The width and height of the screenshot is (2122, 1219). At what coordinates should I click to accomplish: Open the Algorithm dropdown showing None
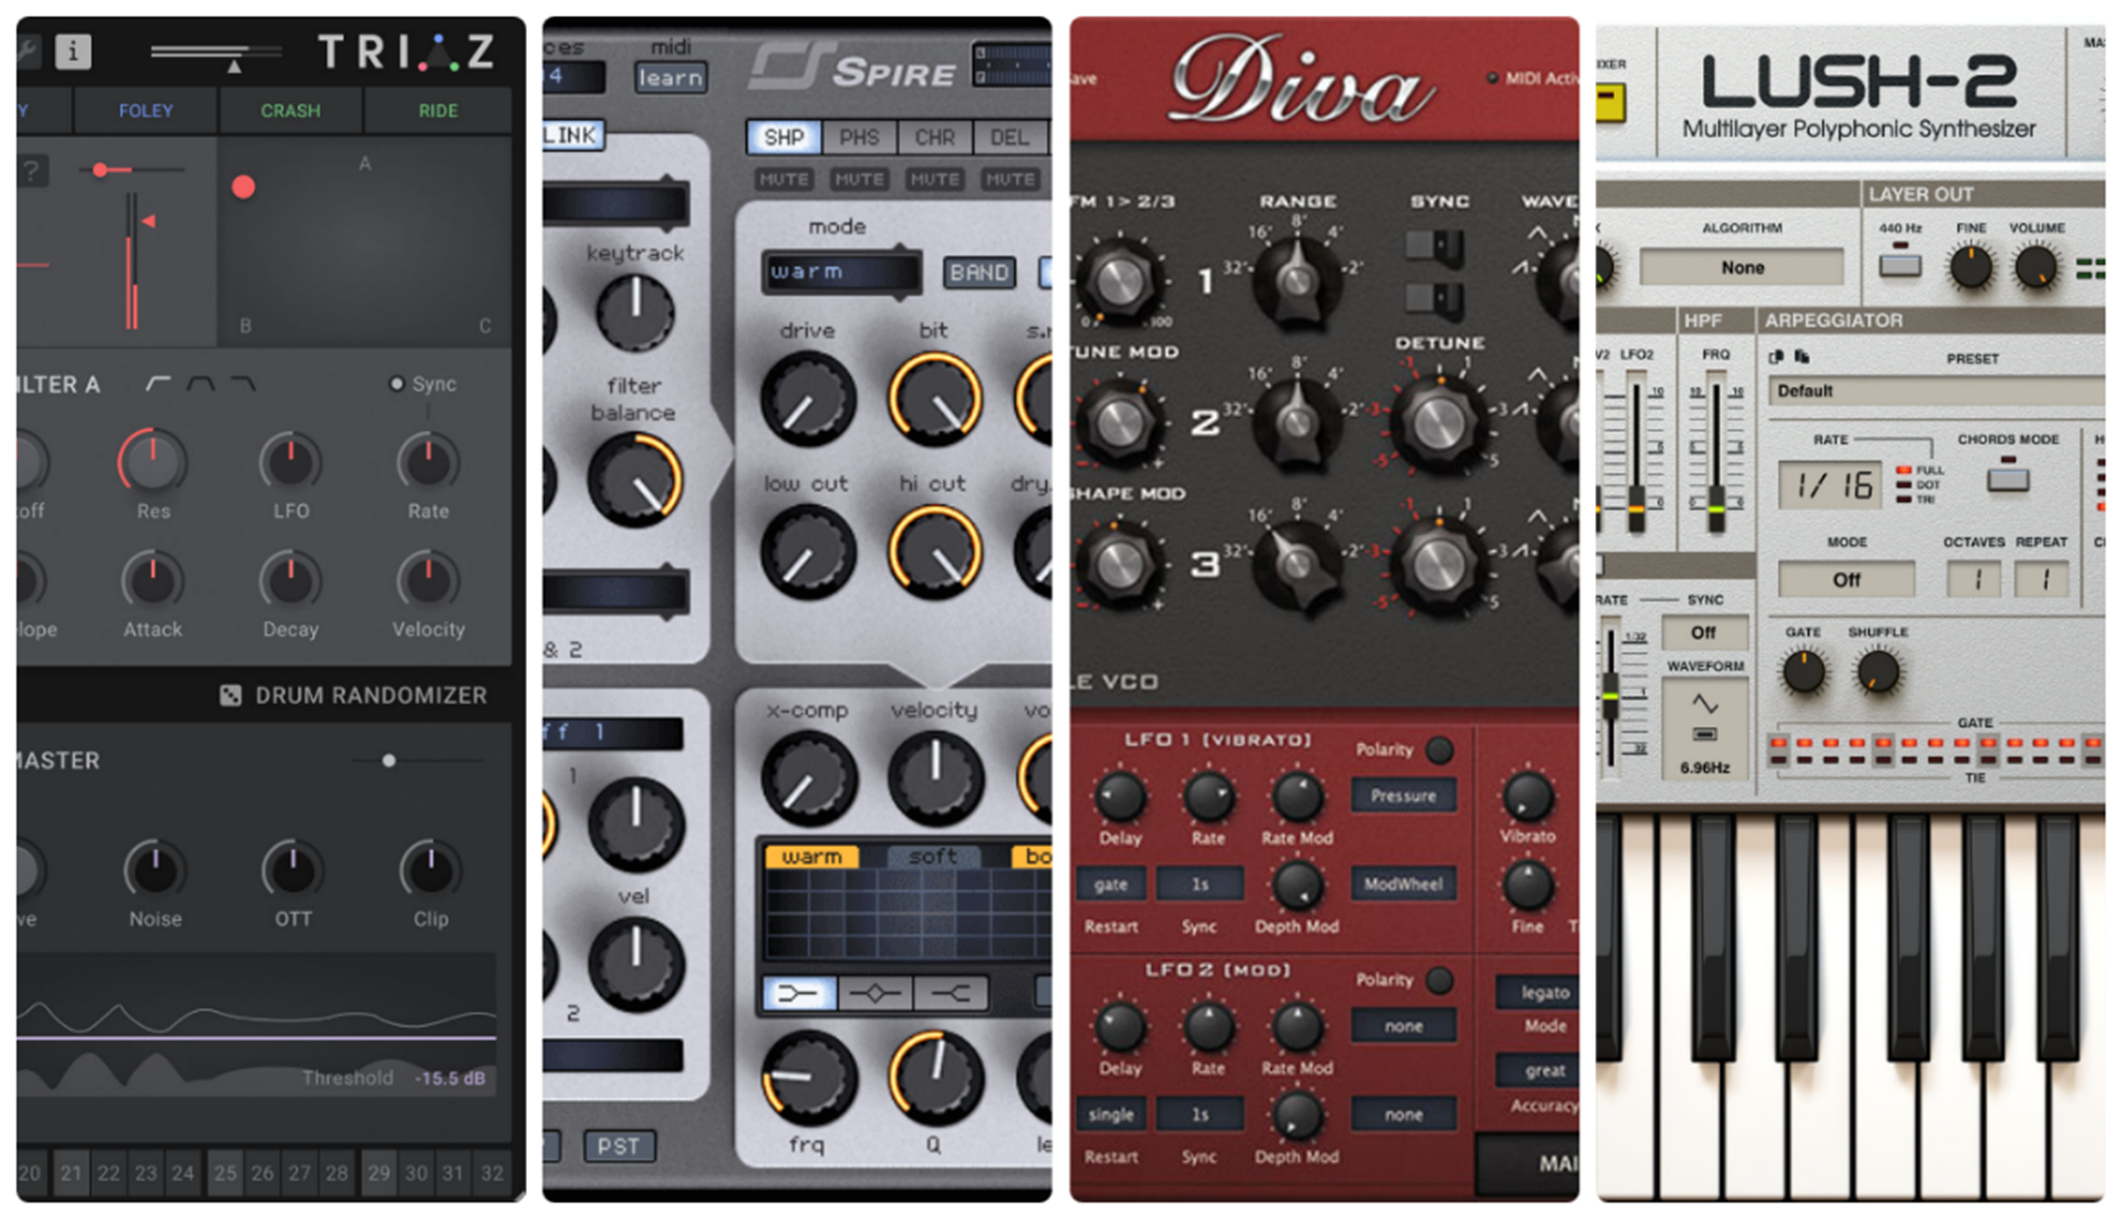[1742, 268]
